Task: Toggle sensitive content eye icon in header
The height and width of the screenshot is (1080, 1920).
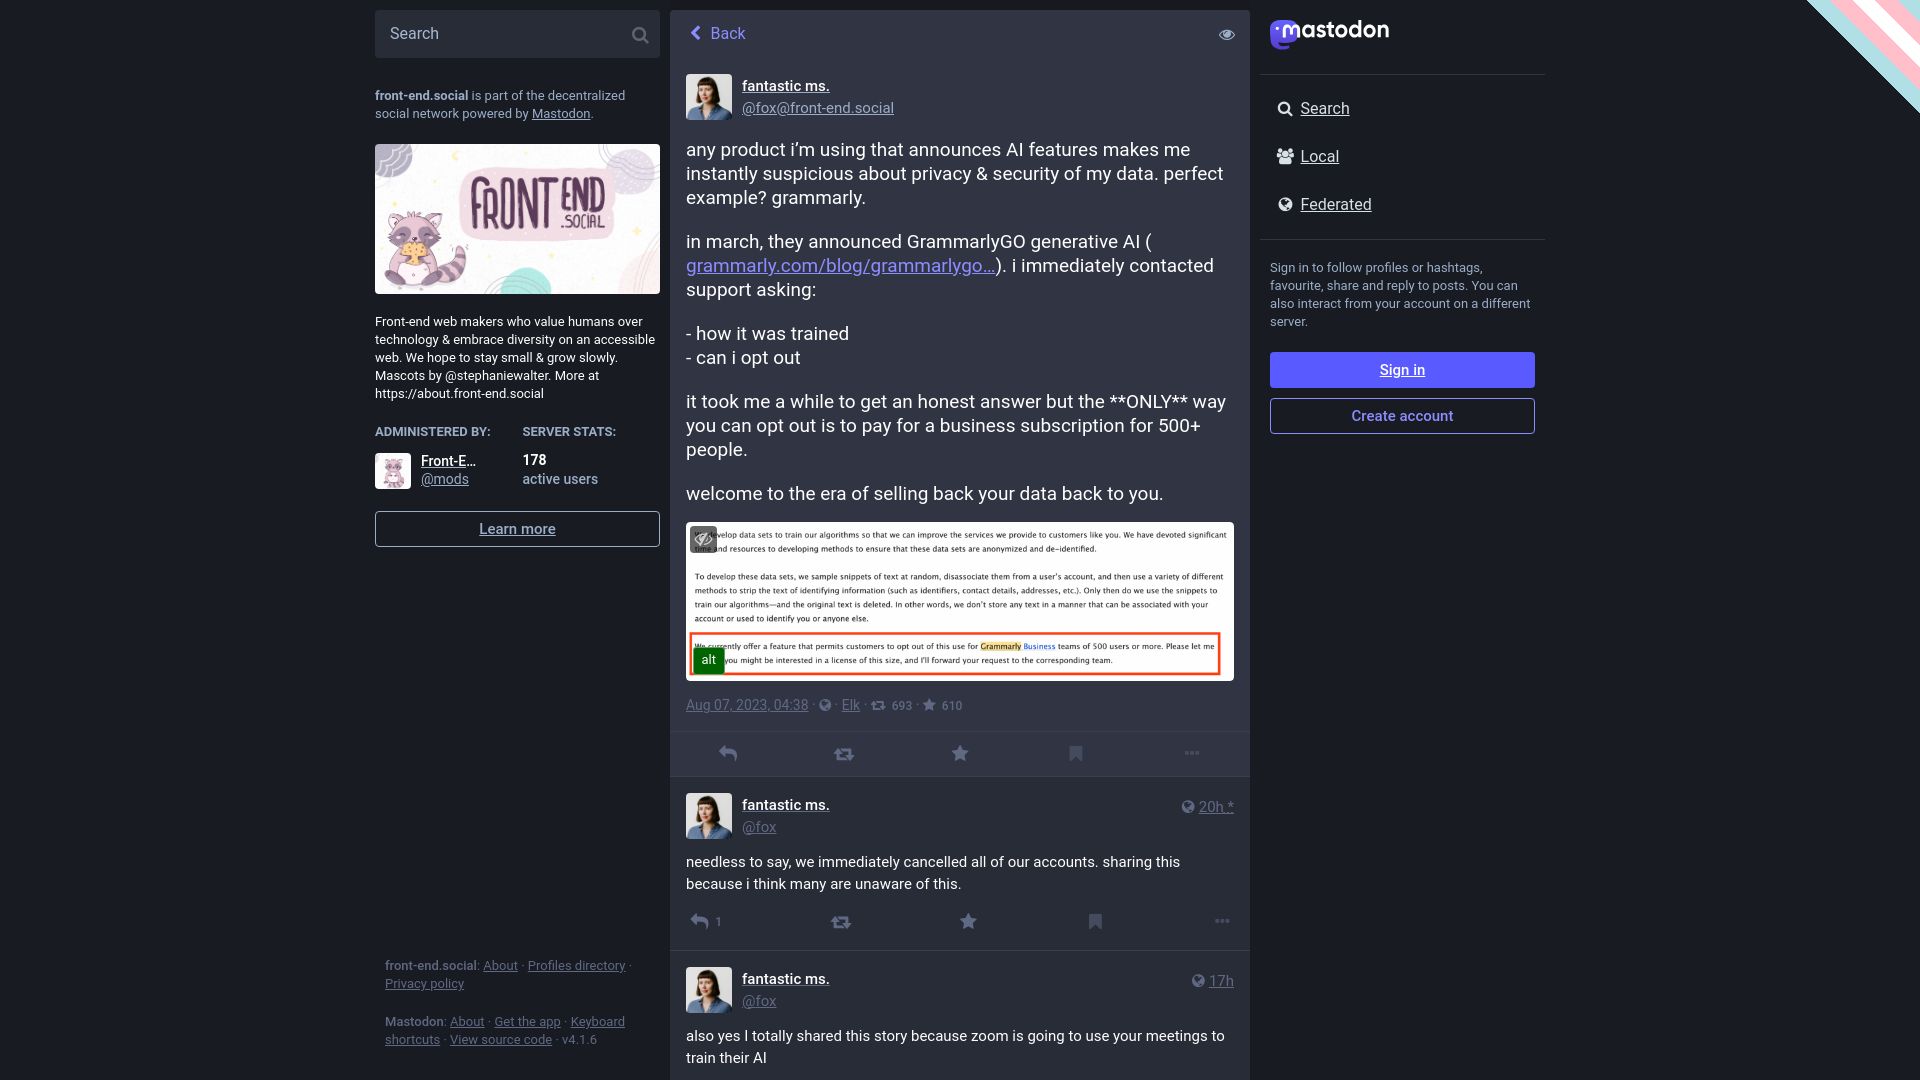Action: pyautogui.click(x=1227, y=35)
